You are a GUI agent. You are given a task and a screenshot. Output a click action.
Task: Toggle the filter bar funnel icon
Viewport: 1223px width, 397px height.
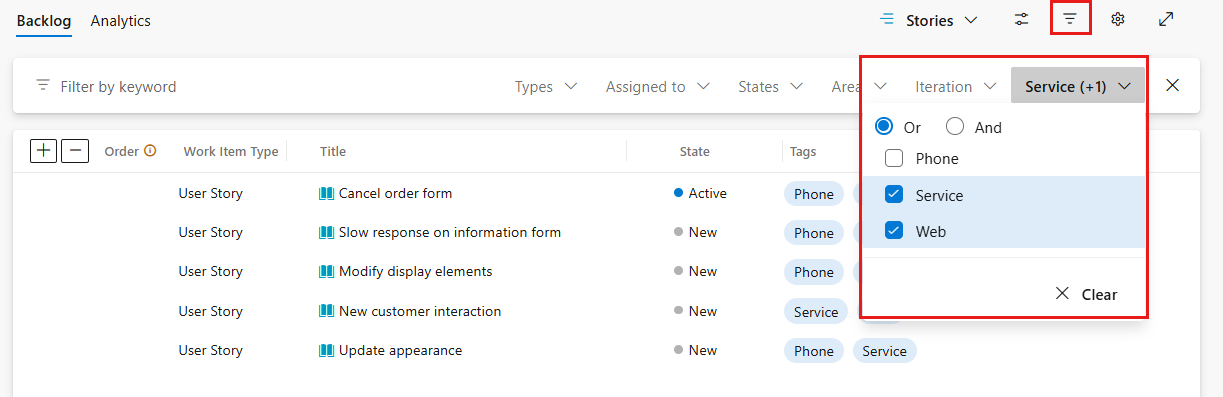click(1070, 20)
